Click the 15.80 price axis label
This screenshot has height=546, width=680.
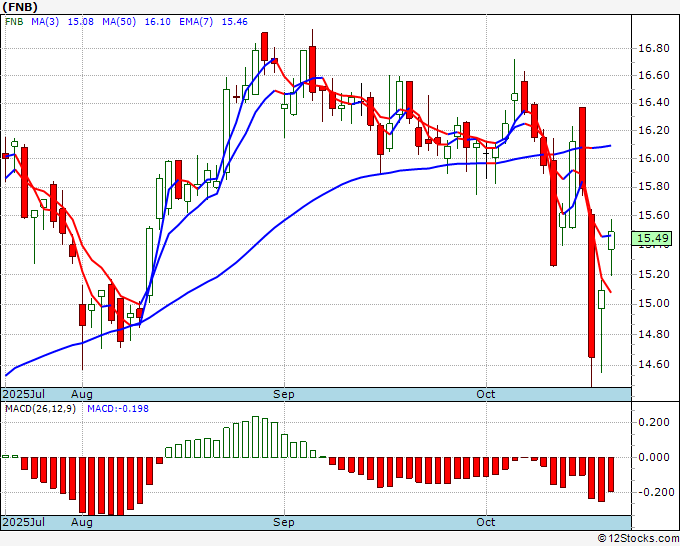[654, 187]
